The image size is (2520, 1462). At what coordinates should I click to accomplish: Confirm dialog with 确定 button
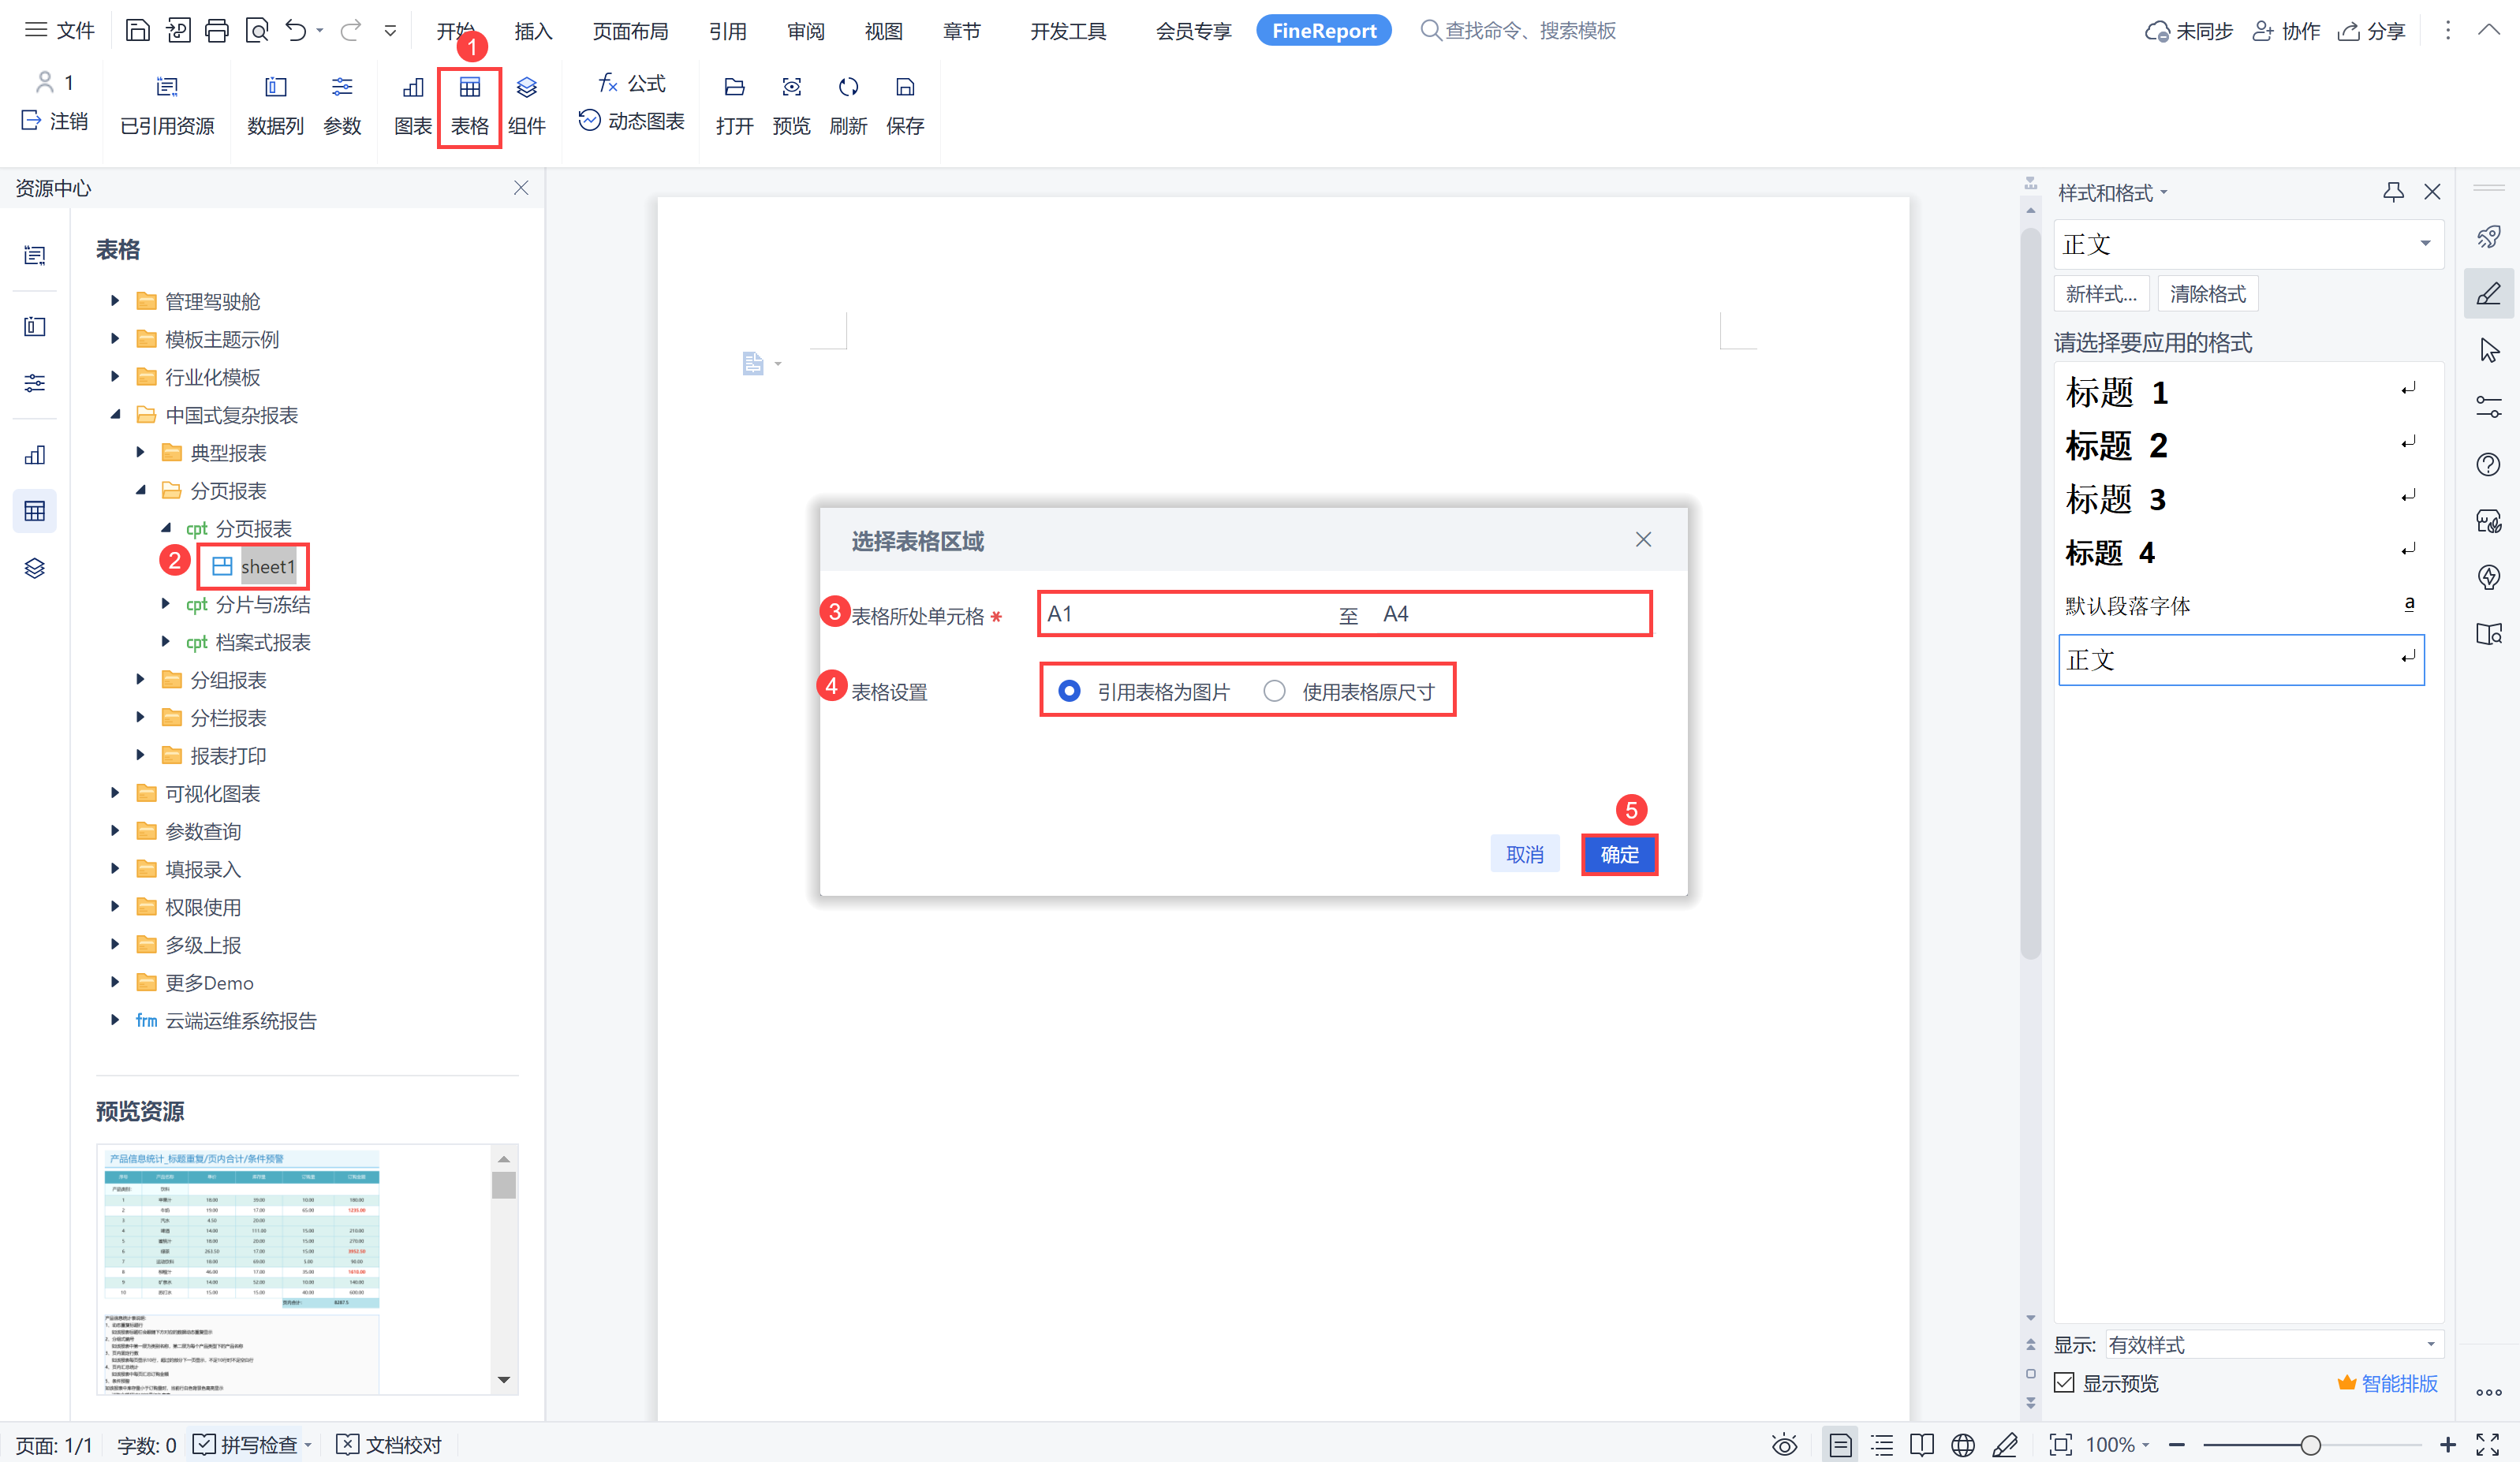click(x=1619, y=855)
